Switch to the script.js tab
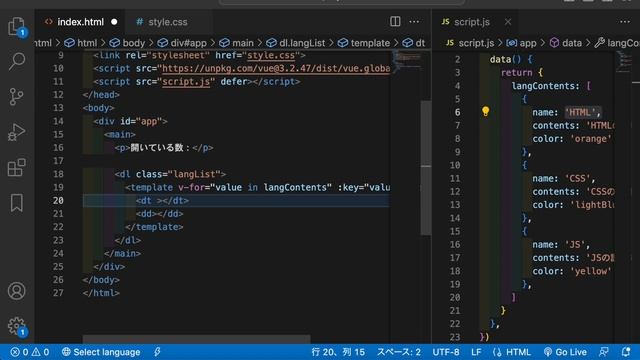This screenshot has width=640, height=360. pyautogui.click(x=472, y=22)
